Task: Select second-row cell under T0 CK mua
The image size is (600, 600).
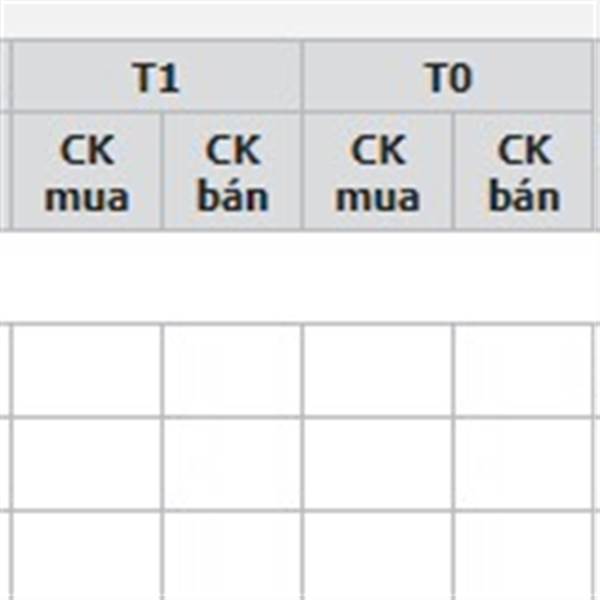Action: tap(378, 464)
